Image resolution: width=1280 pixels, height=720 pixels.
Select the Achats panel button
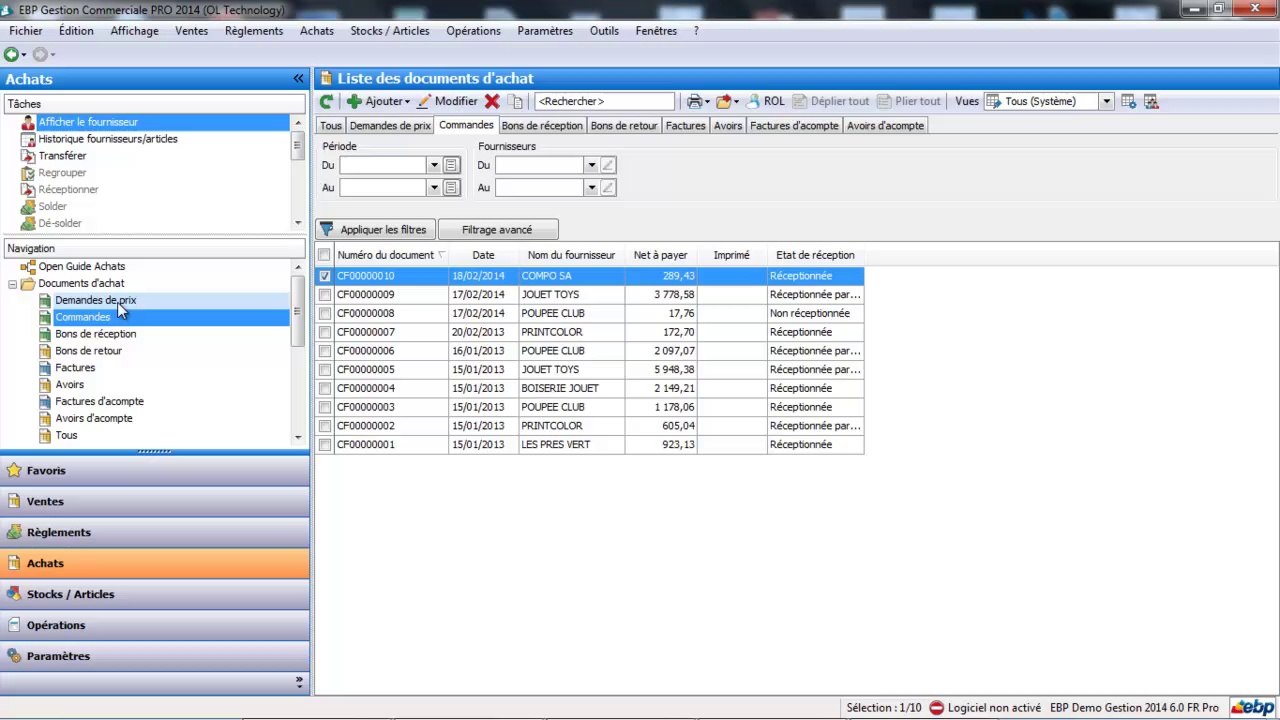coord(154,563)
